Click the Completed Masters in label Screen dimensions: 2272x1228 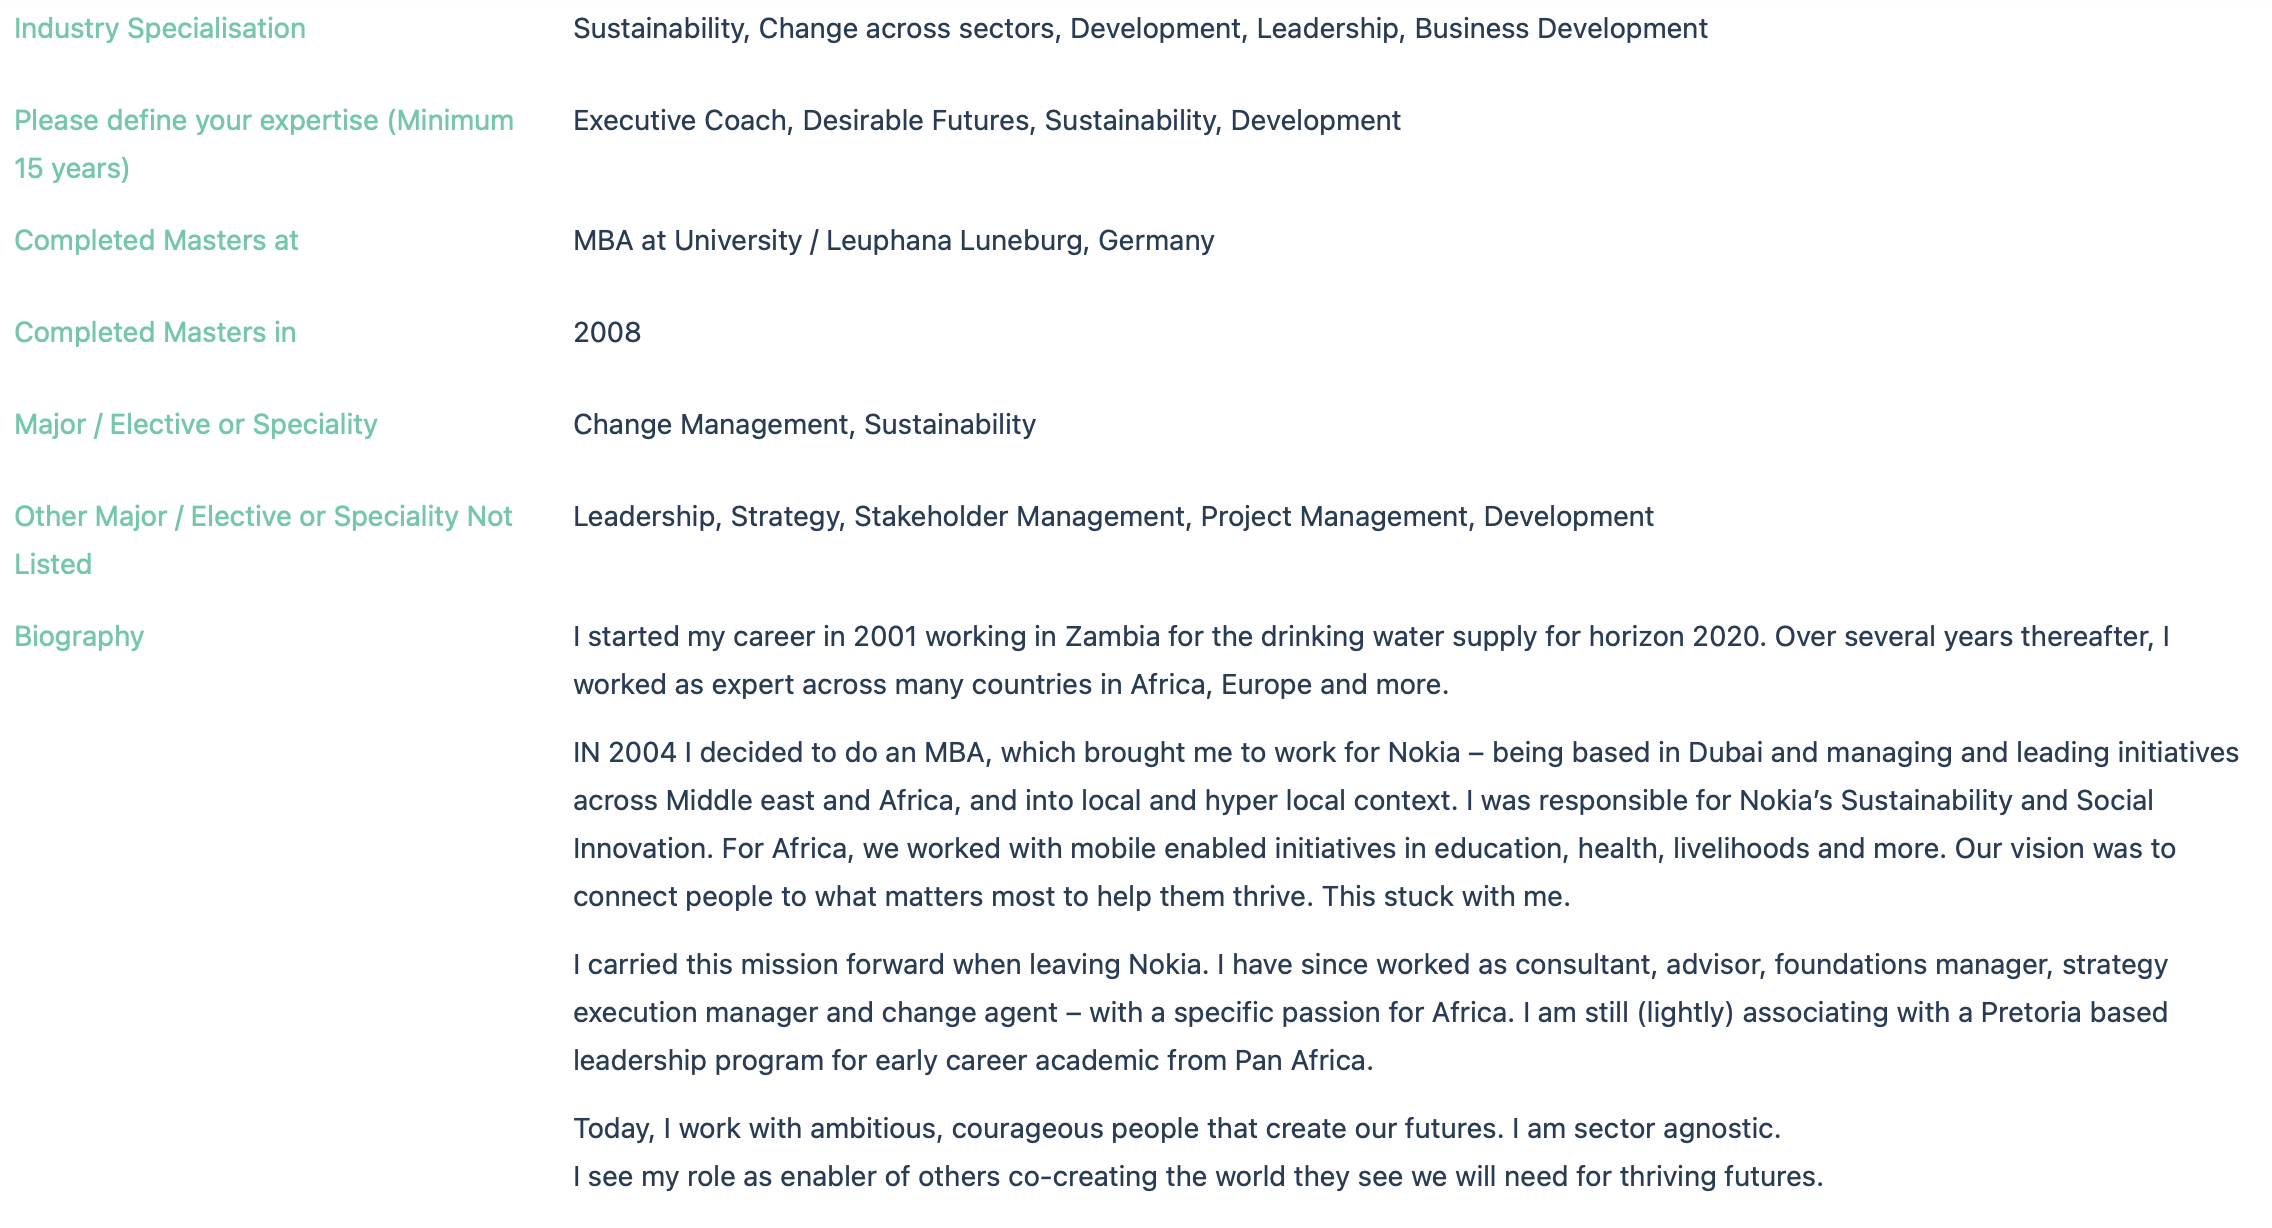(x=155, y=332)
